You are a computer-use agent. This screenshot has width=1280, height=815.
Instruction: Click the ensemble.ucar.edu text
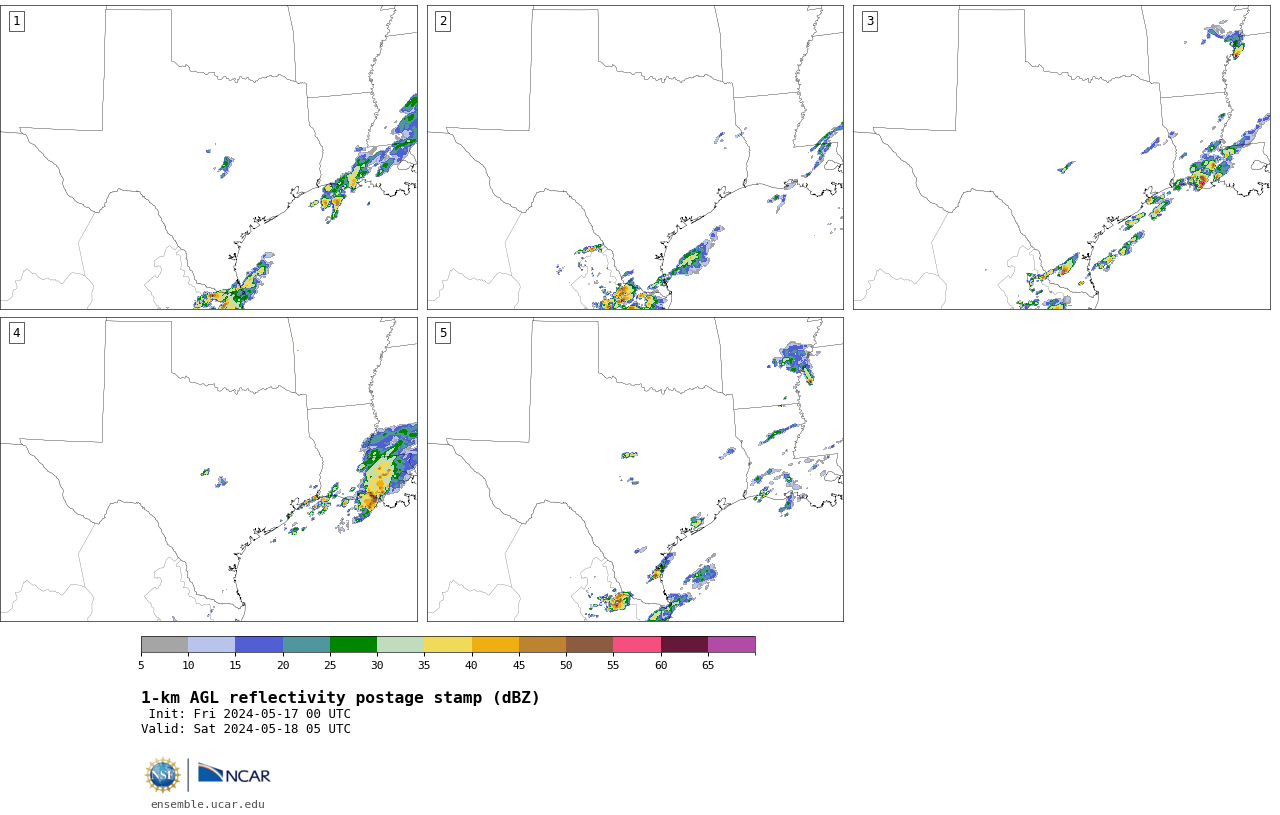[x=208, y=804]
